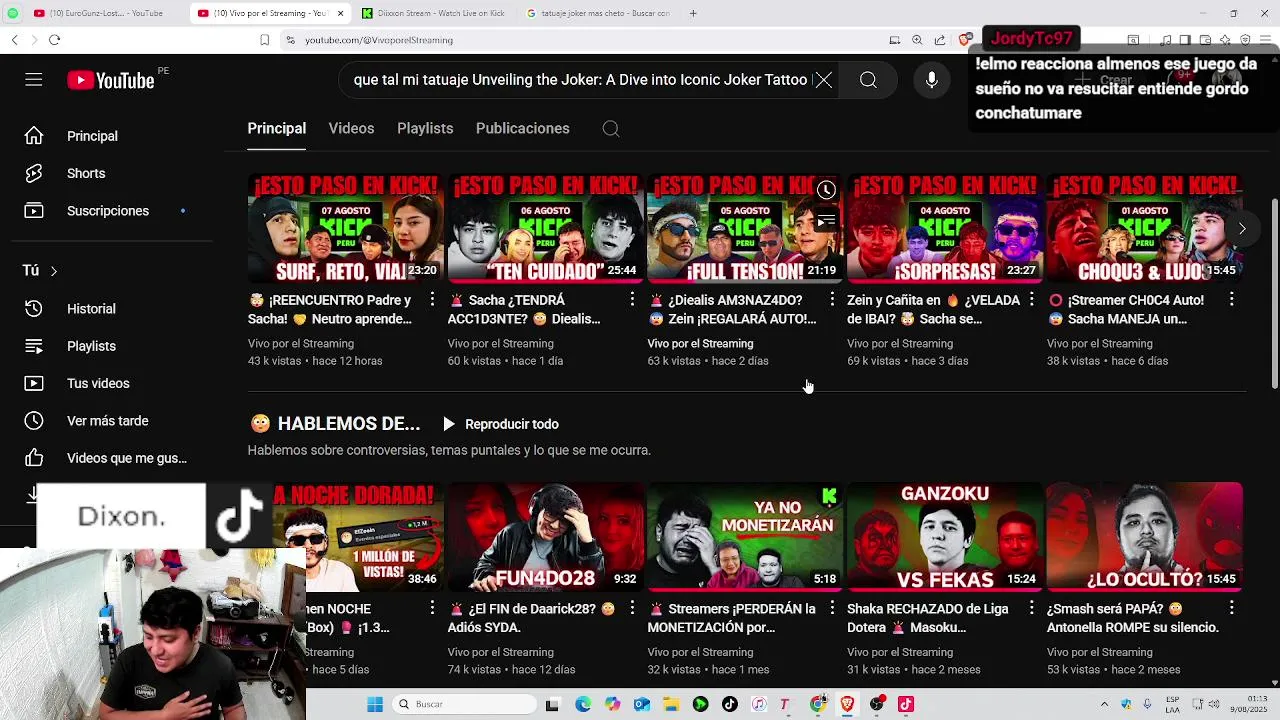1280x720 pixels.
Task: Open options menu for ¿Dealis AM3NAZ4DO? video
Action: coord(832,300)
